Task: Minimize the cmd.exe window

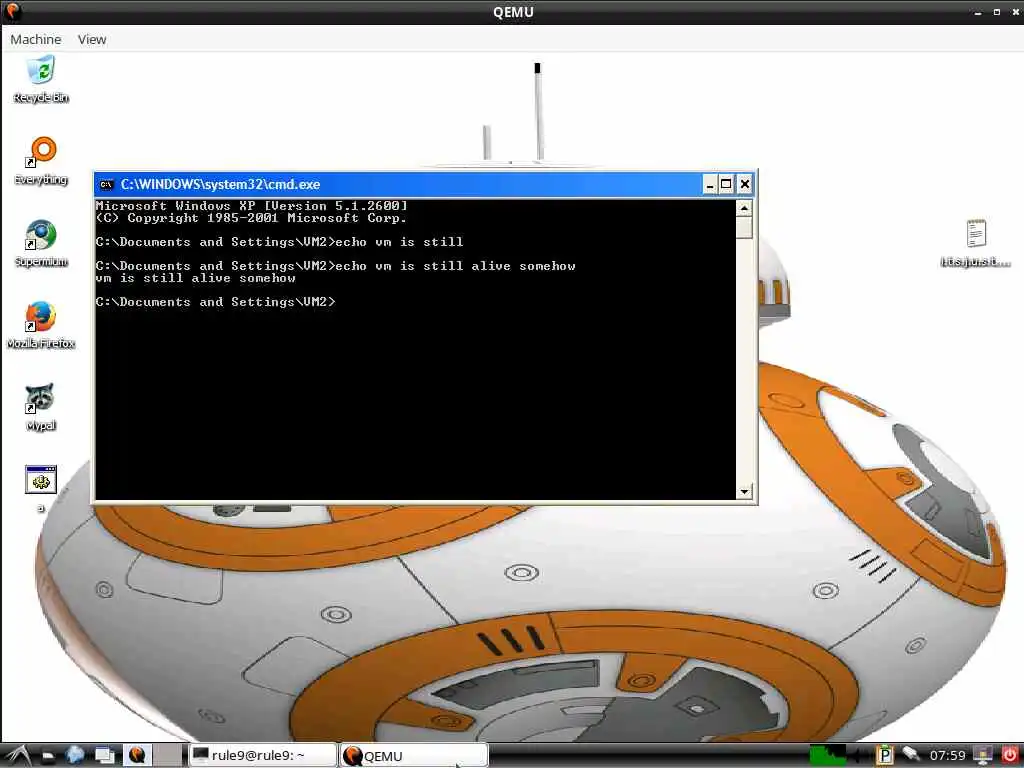Action: (710, 185)
